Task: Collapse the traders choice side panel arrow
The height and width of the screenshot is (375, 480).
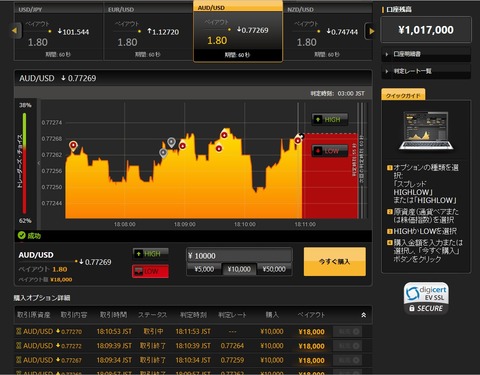Action: 39,163
